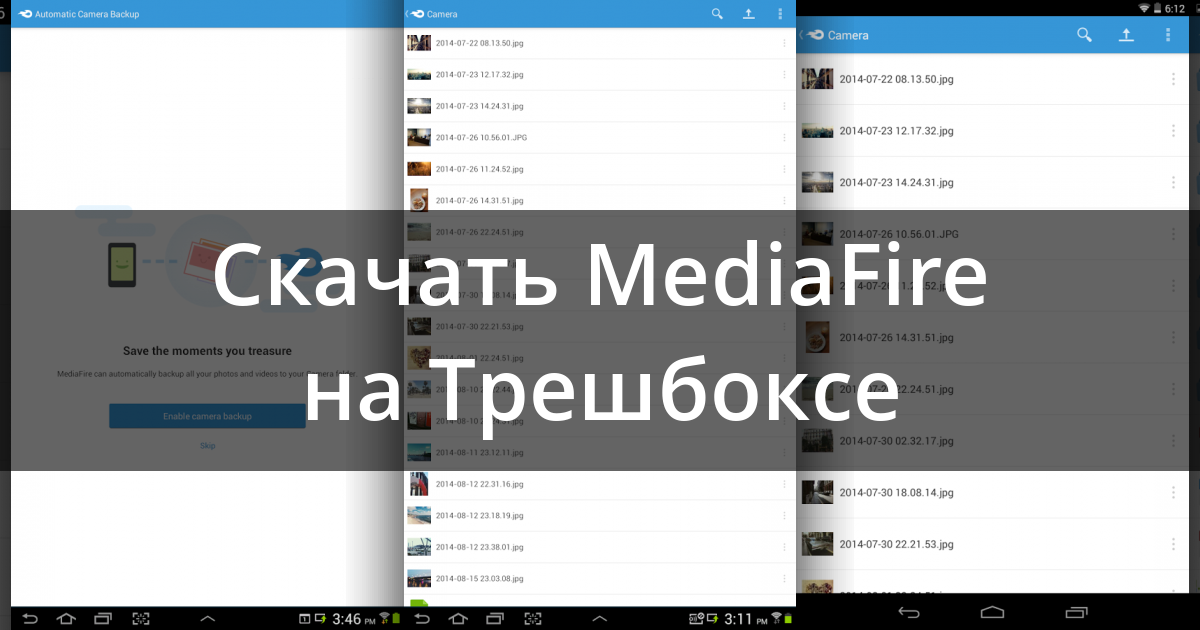Tap the search icon in the right Camera screen
This screenshot has width=1200, height=630.
coord(1084,35)
